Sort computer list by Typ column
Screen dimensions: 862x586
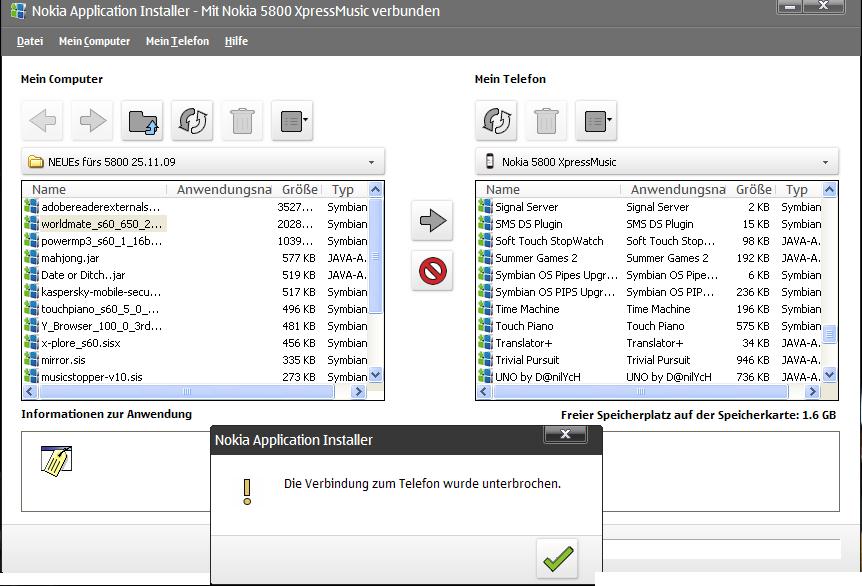(x=345, y=190)
